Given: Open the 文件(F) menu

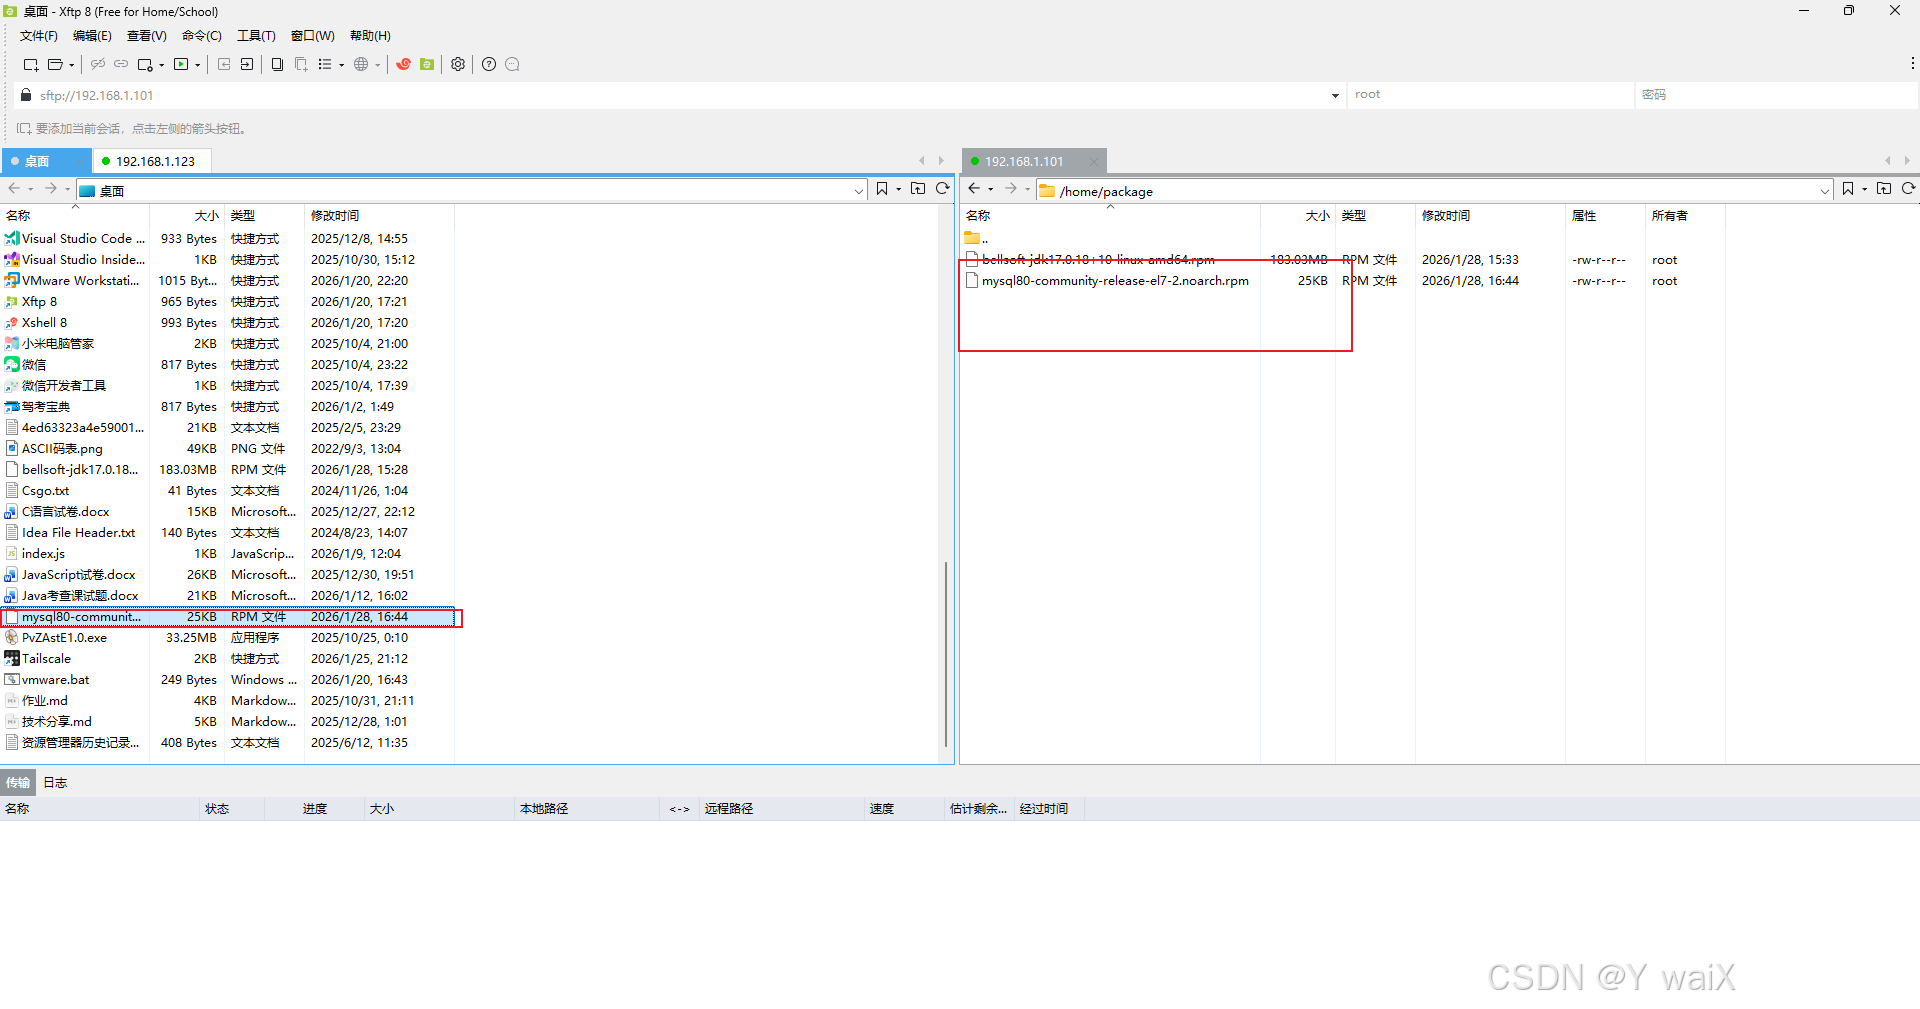Looking at the screenshot, I should tap(39, 36).
